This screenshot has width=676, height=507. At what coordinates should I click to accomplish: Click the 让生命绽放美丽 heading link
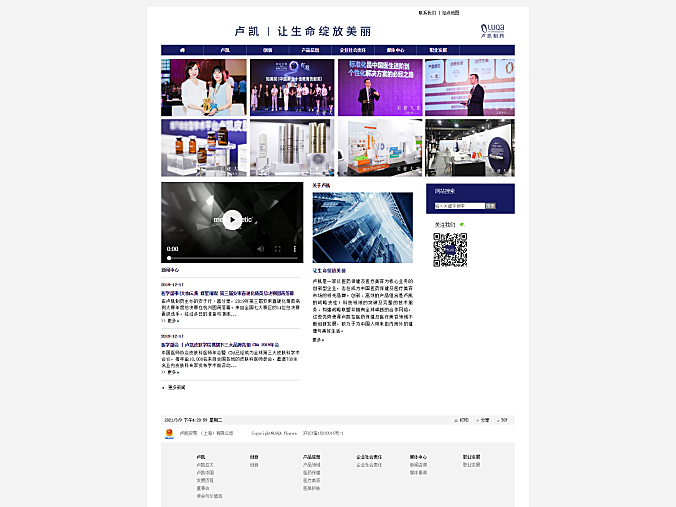[329, 271]
